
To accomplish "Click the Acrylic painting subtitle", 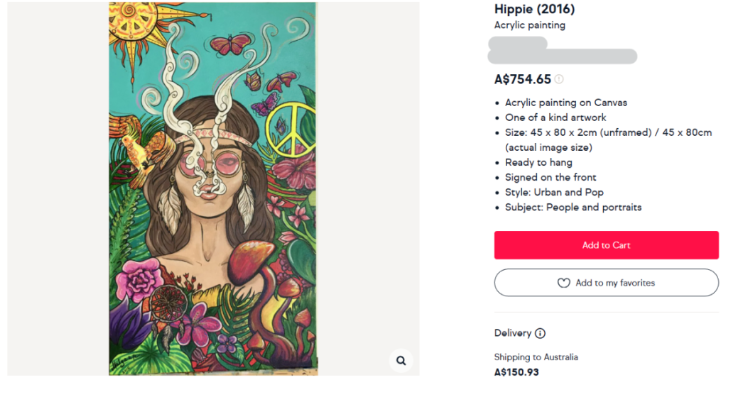I will (x=530, y=25).
